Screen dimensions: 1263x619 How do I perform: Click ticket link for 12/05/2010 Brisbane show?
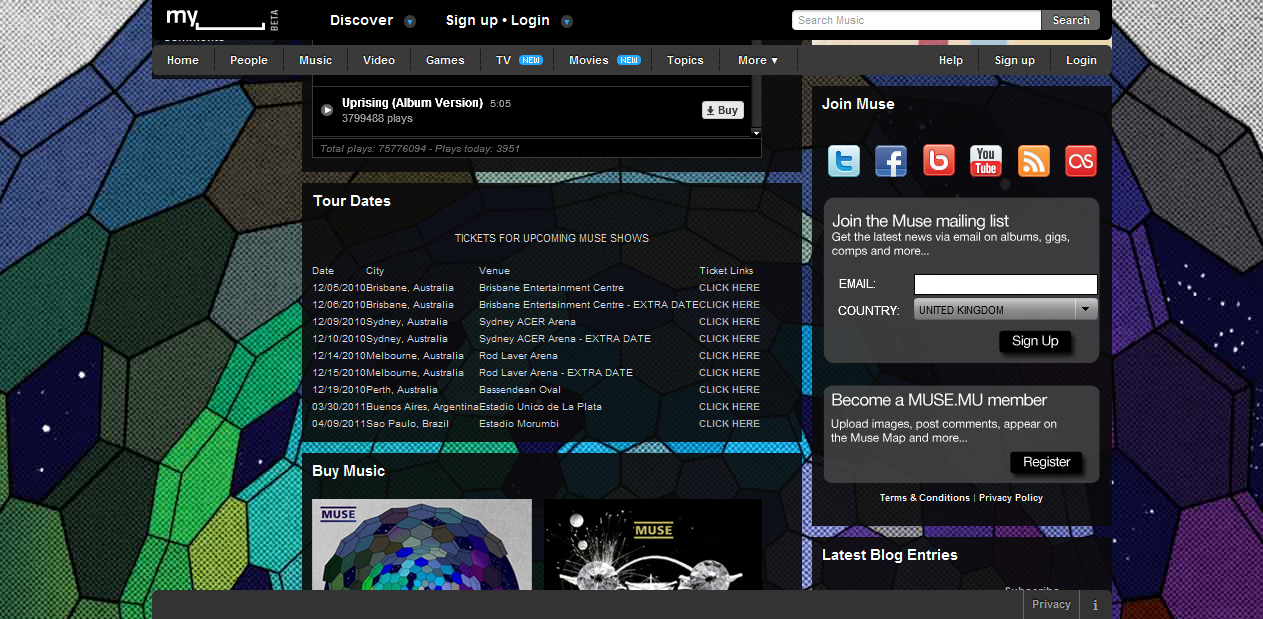pyautogui.click(x=729, y=288)
